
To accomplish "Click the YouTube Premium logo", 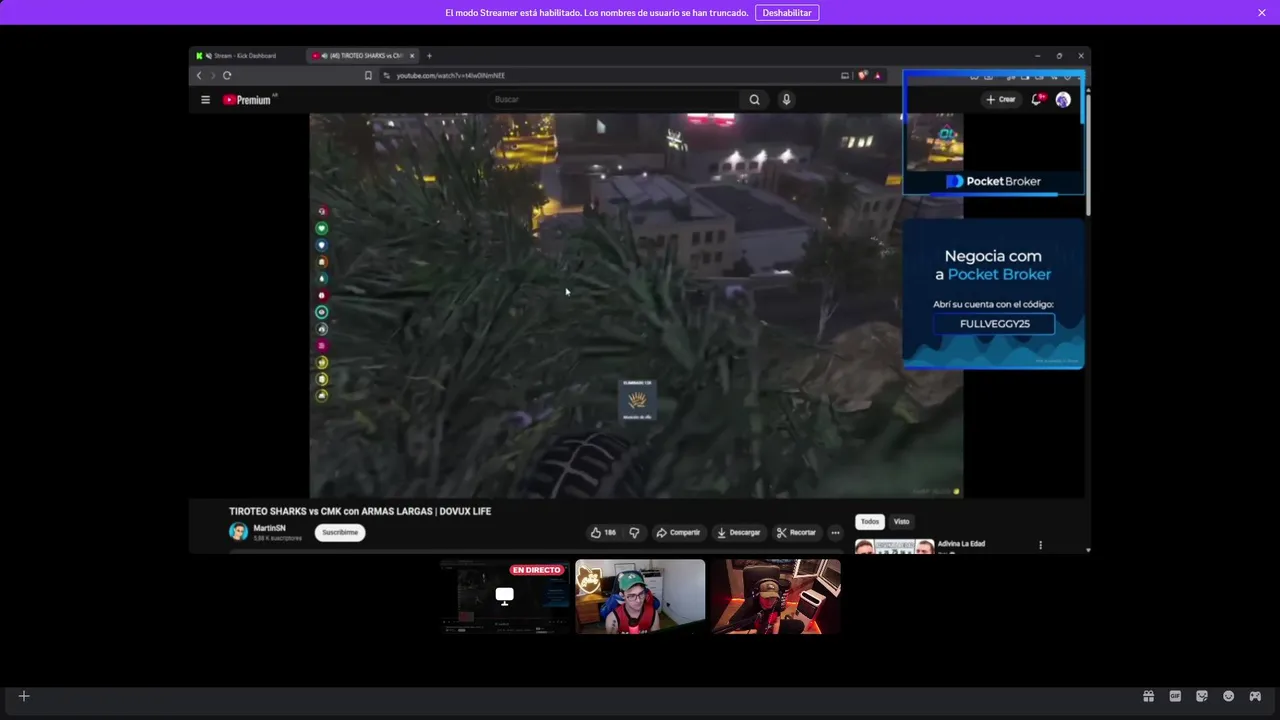I will (248, 100).
